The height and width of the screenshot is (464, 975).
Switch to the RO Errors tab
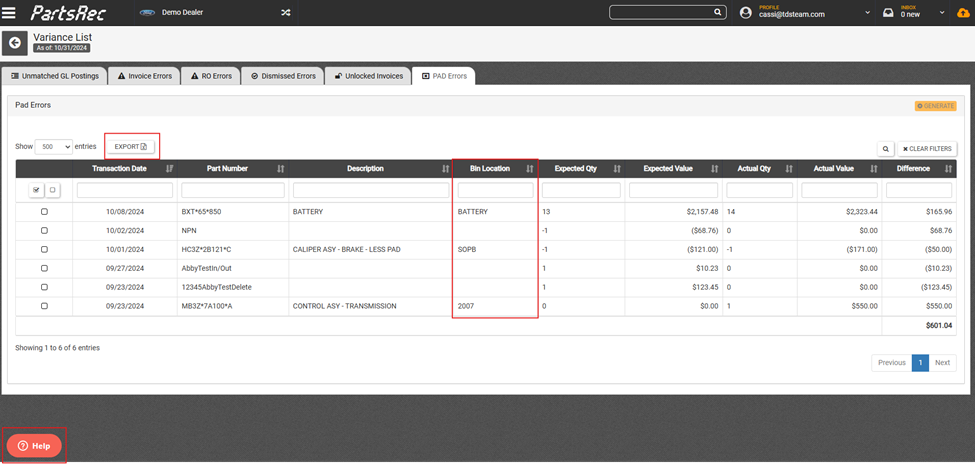click(x=211, y=76)
